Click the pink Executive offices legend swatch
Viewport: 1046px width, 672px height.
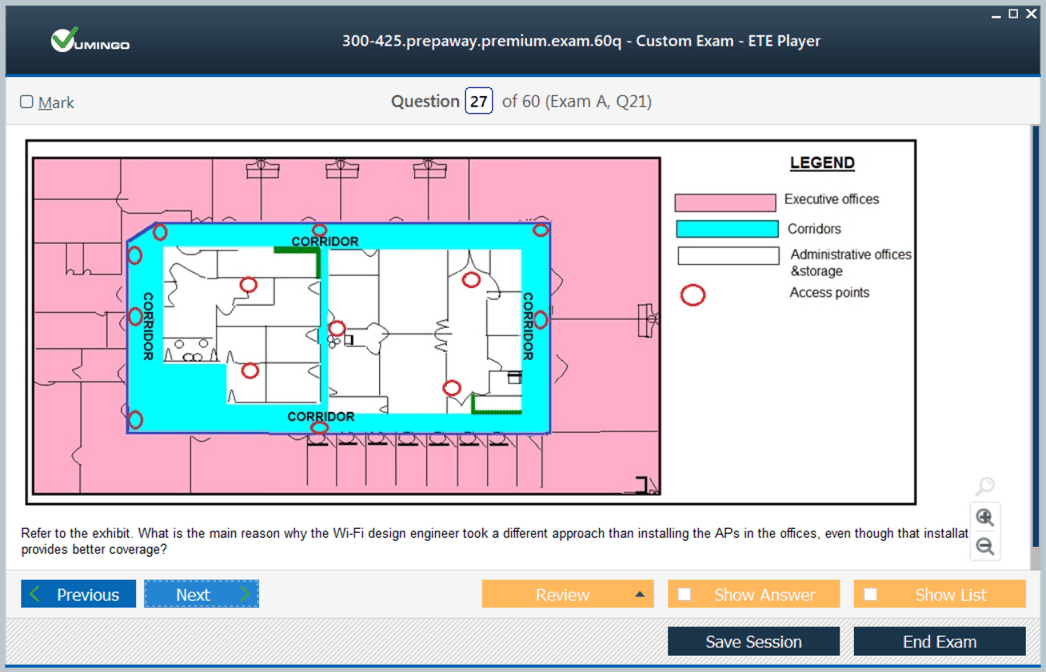(725, 202)
